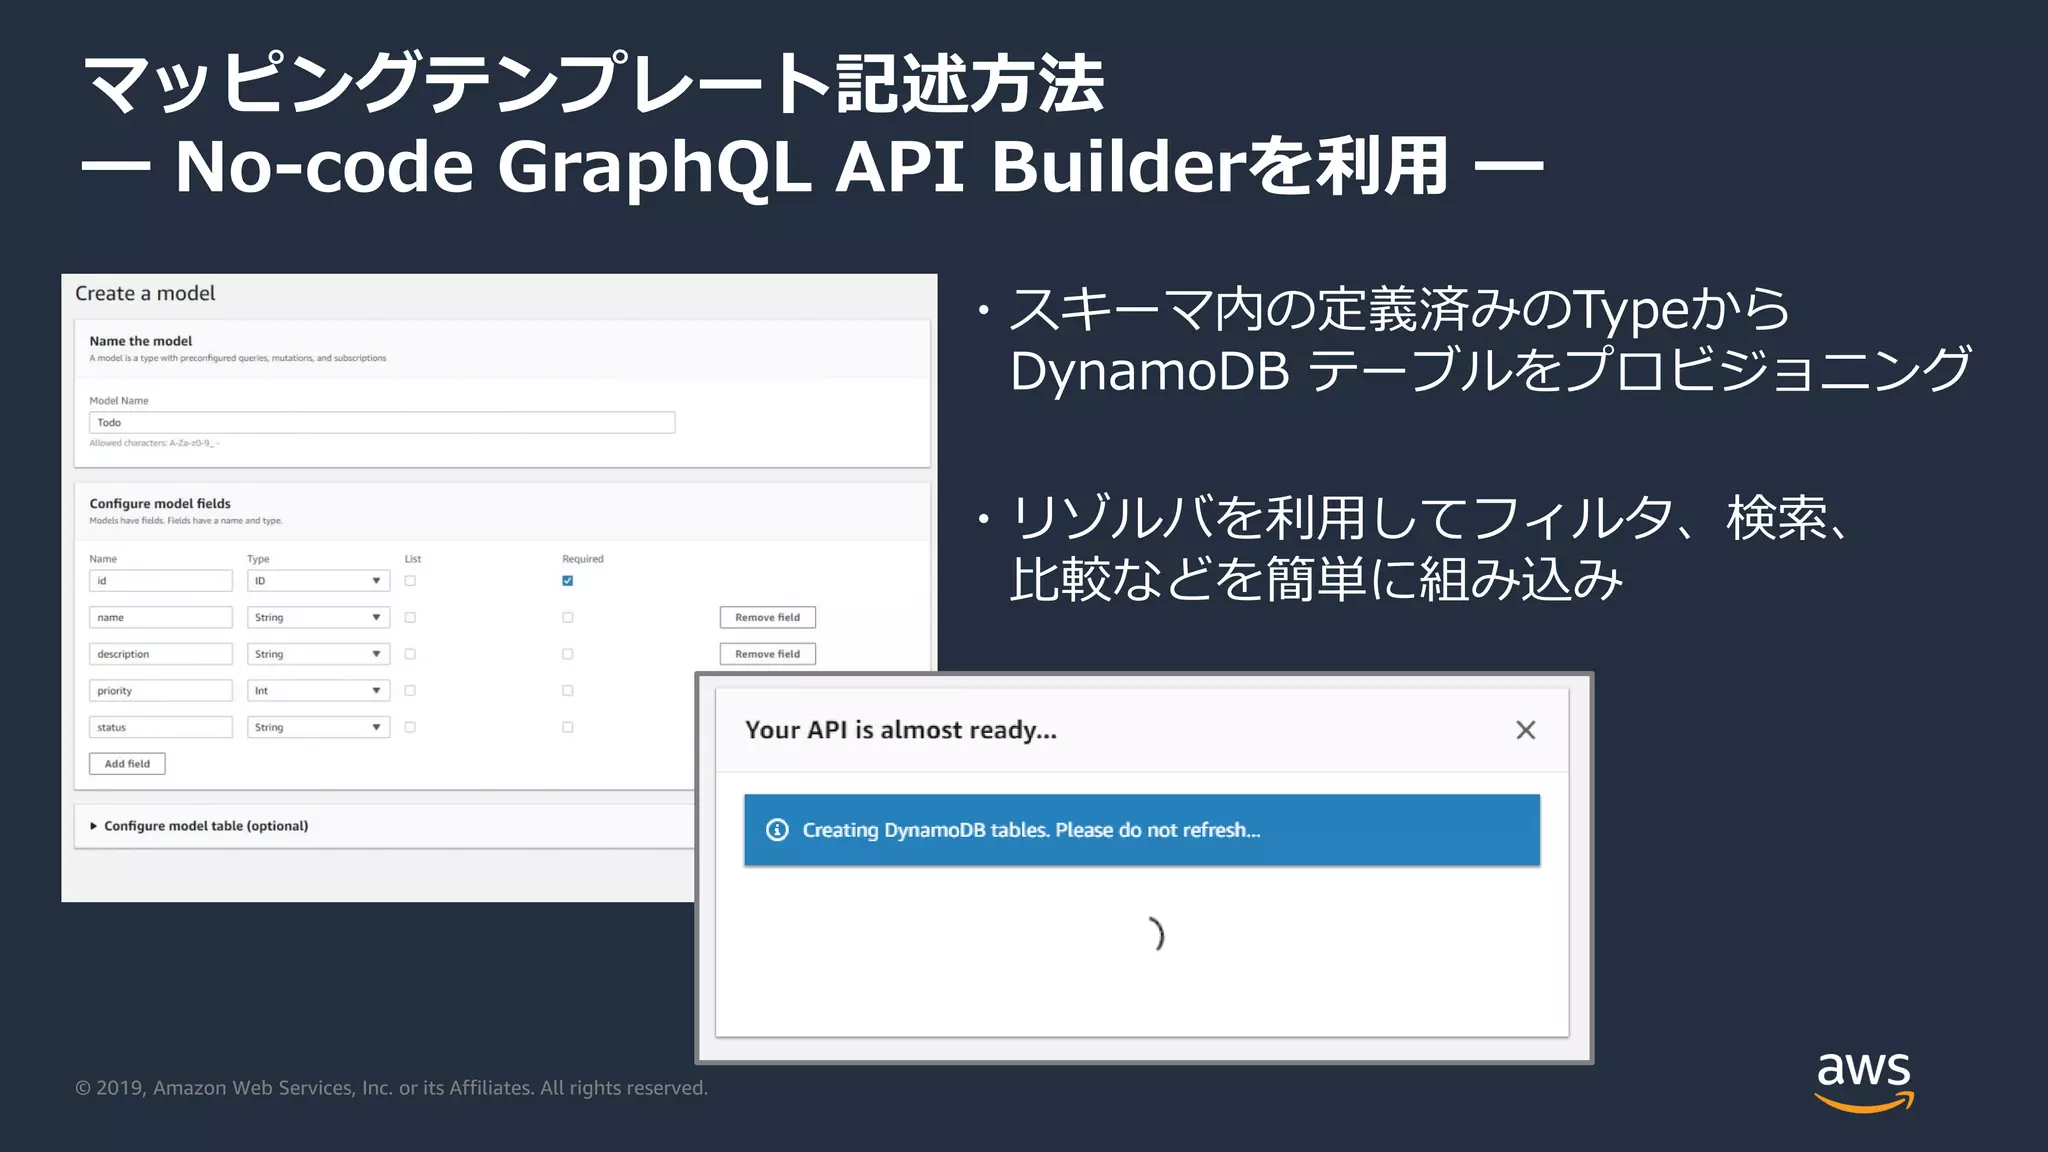The width and height of the screenshot is (2048, 1152).
Task: Enable List checkbox for status field
Action: 410,727
